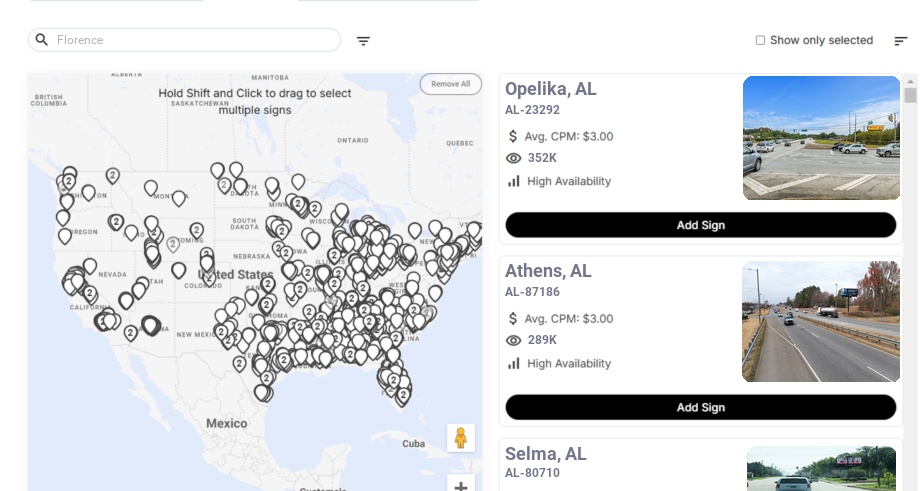Click the Selma, AL listing title
Image resolution: width=920 pixels, height=491 pixels.
point(546,454)
